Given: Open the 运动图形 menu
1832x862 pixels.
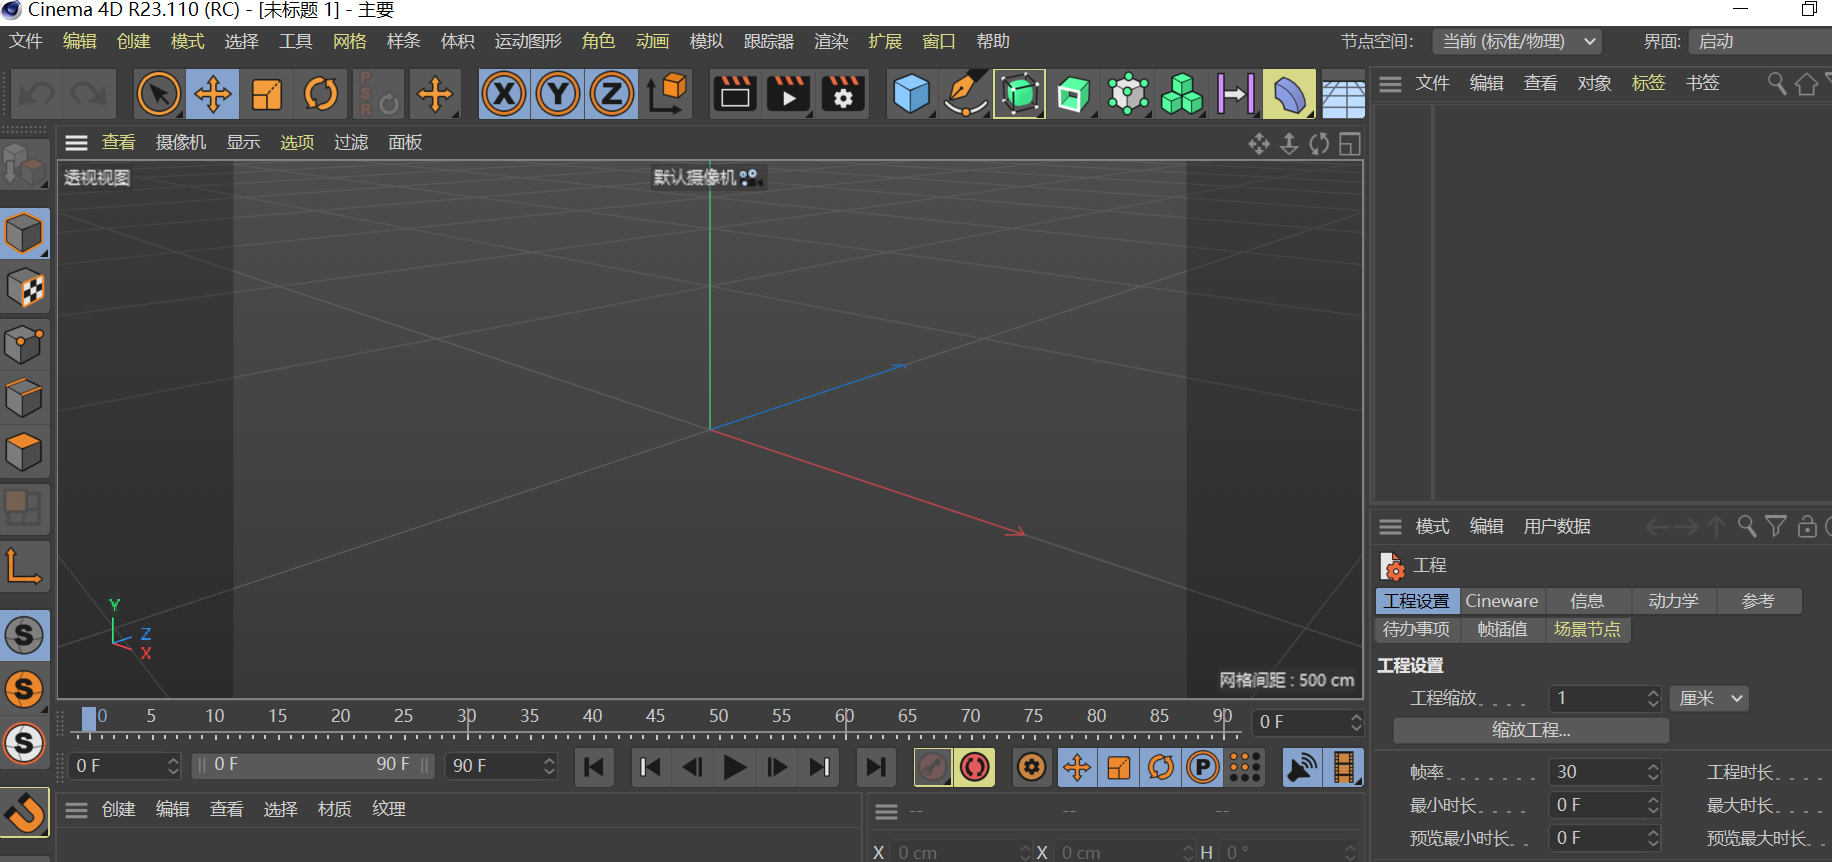Looking at the screenshot, I should 528,41.
